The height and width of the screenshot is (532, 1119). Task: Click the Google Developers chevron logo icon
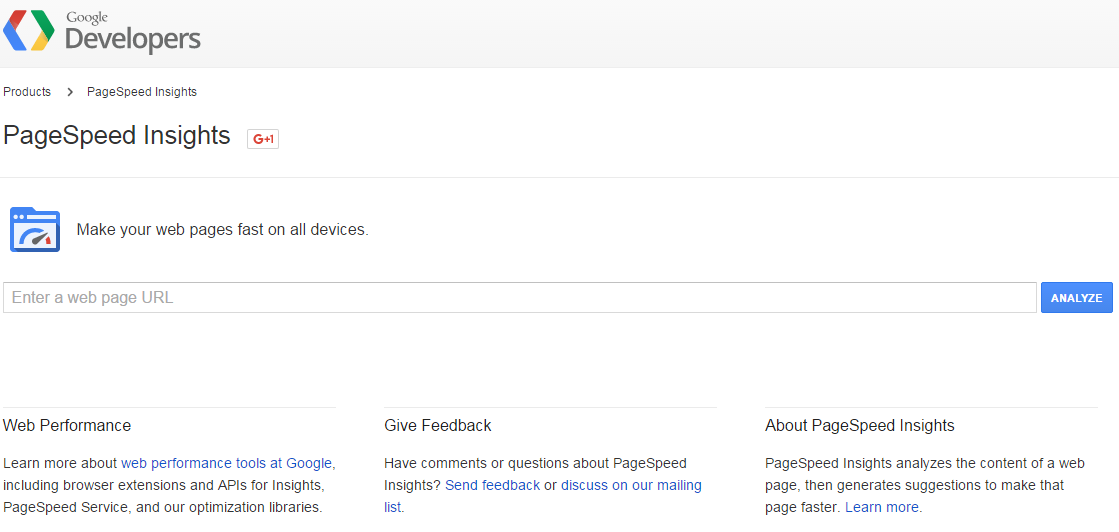click(28, 31)
